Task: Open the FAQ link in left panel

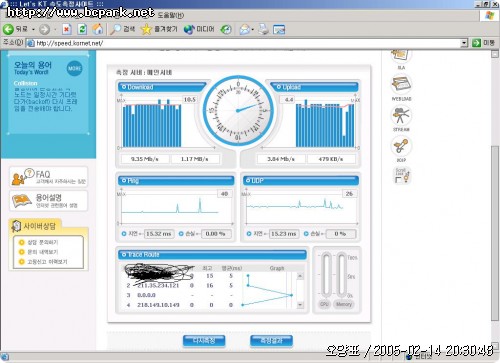Action: (49, 177)
